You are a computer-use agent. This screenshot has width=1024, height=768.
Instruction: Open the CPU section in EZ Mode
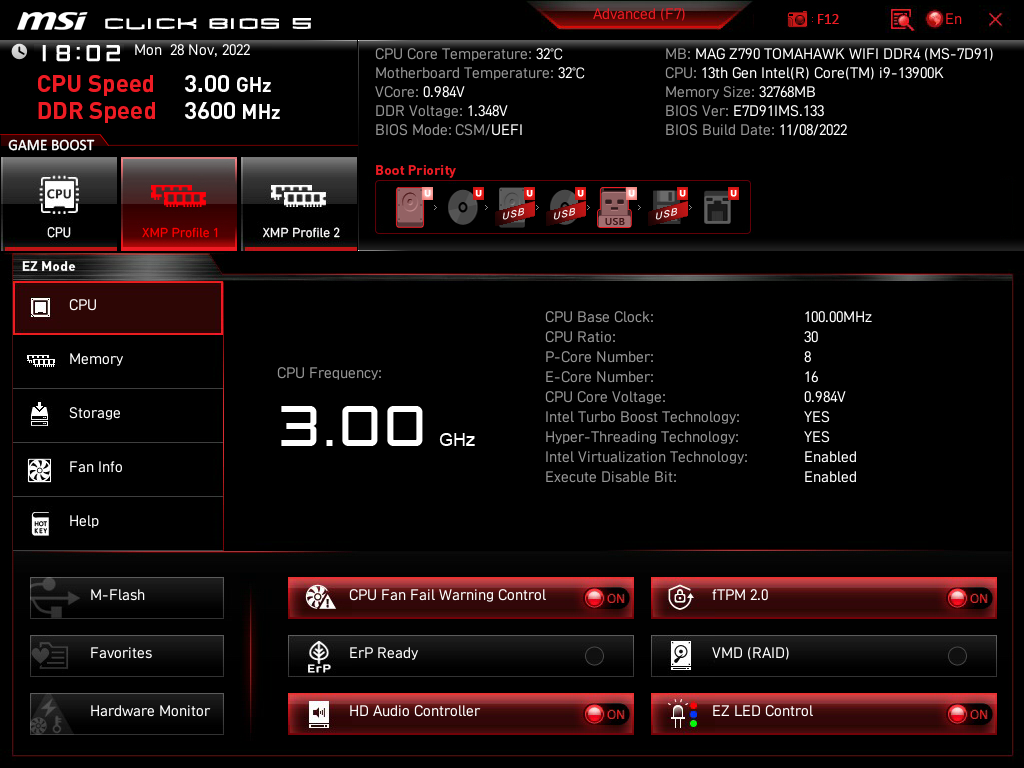118,308
